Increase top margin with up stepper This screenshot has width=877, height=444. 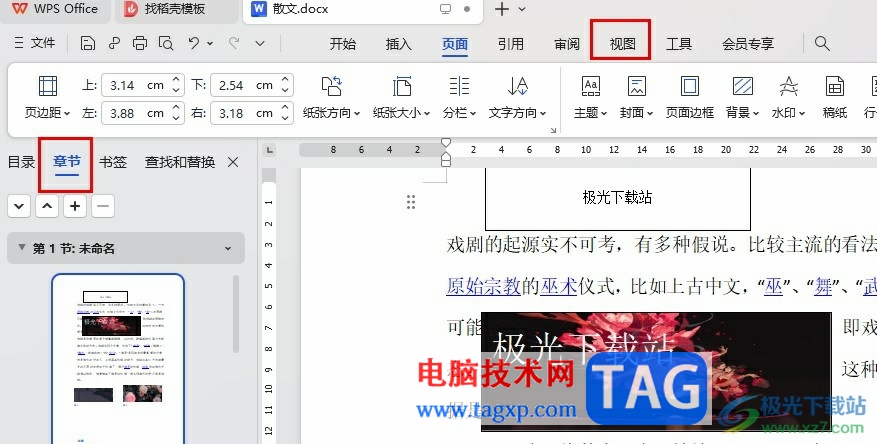pyautogui.click(x=176, y=79)
